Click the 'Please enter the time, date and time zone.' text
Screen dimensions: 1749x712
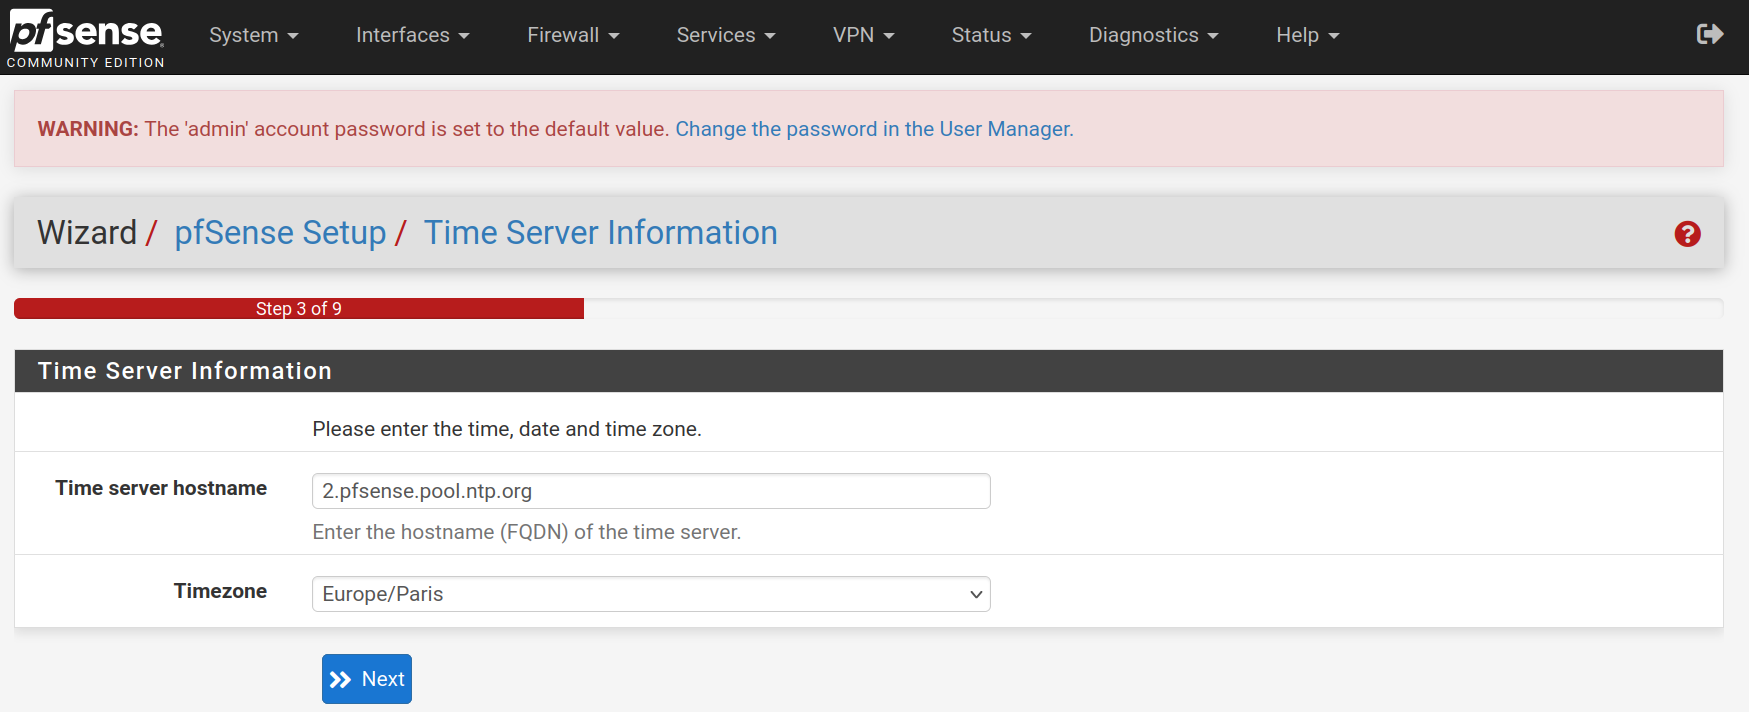click(507, 429)
